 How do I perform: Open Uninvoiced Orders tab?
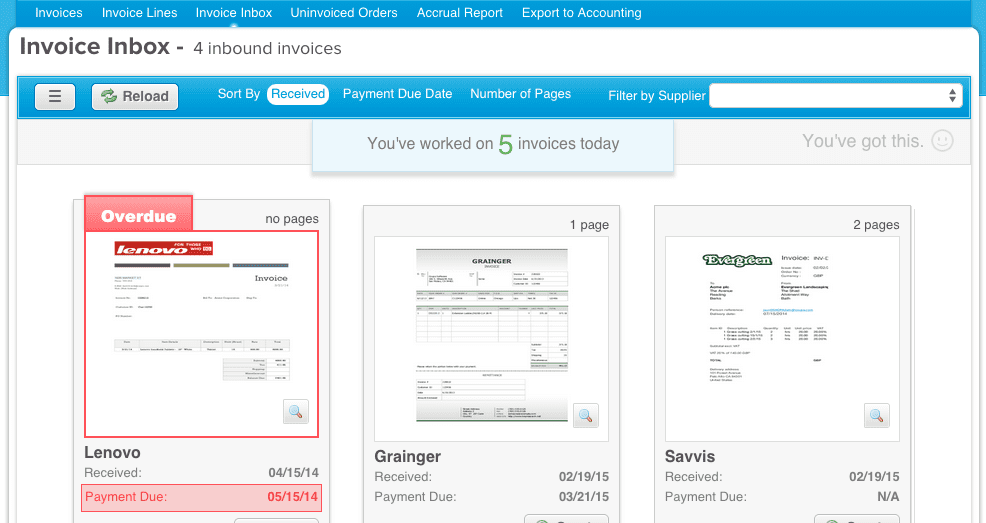[344, 13]
